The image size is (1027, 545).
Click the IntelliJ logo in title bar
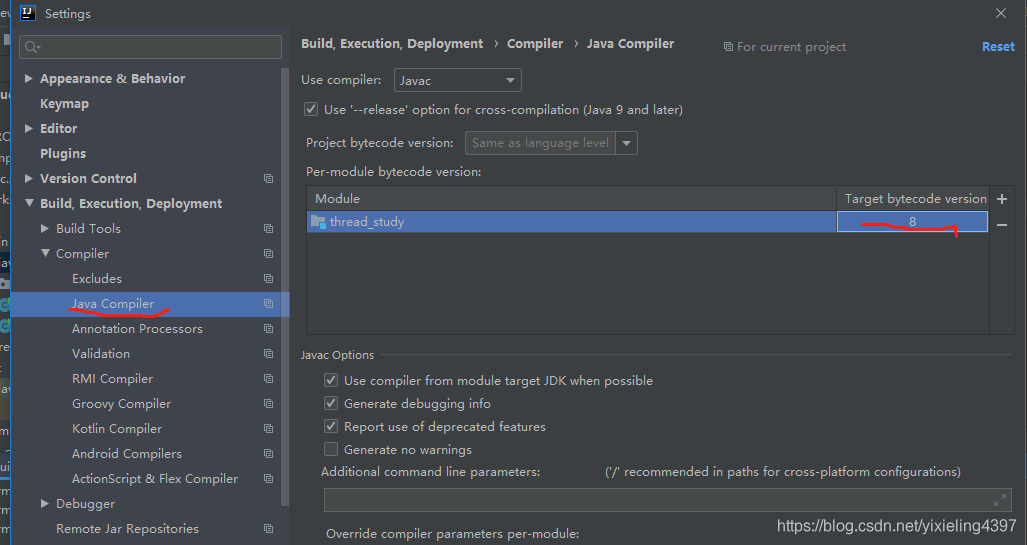coord(28,13)
